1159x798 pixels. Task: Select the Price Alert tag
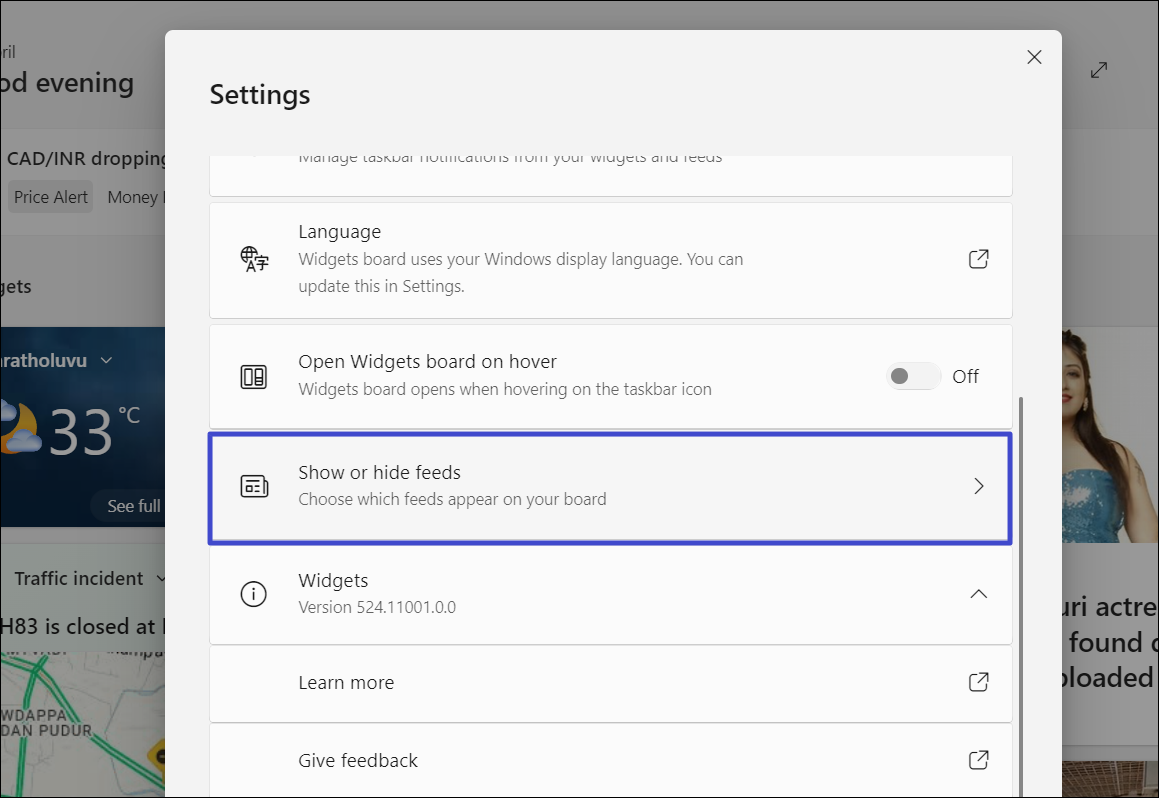(x=51, y=197)
